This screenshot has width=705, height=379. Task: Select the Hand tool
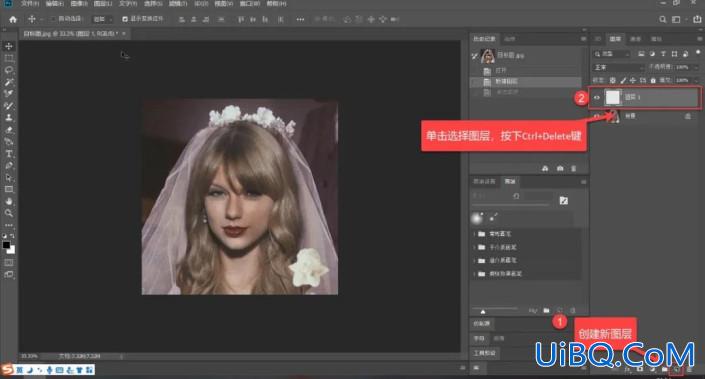pos(9,201)
